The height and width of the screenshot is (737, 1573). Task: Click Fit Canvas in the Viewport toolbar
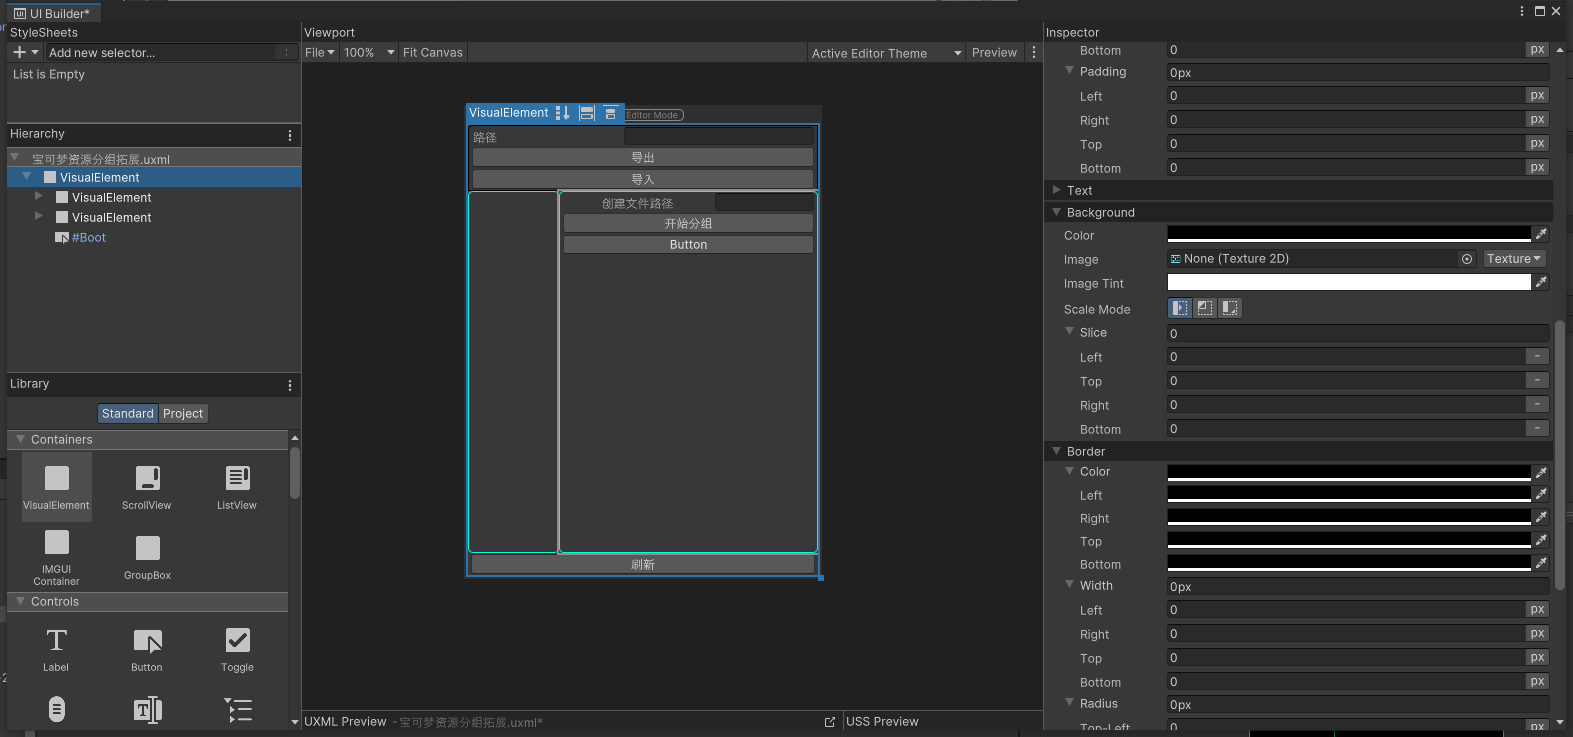pos(433,53)
